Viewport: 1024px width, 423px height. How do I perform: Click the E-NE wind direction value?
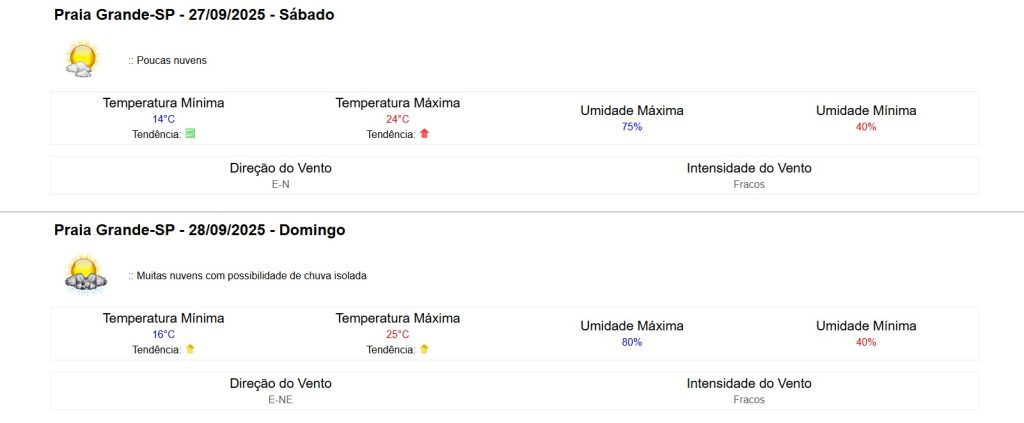click(280, 399)
